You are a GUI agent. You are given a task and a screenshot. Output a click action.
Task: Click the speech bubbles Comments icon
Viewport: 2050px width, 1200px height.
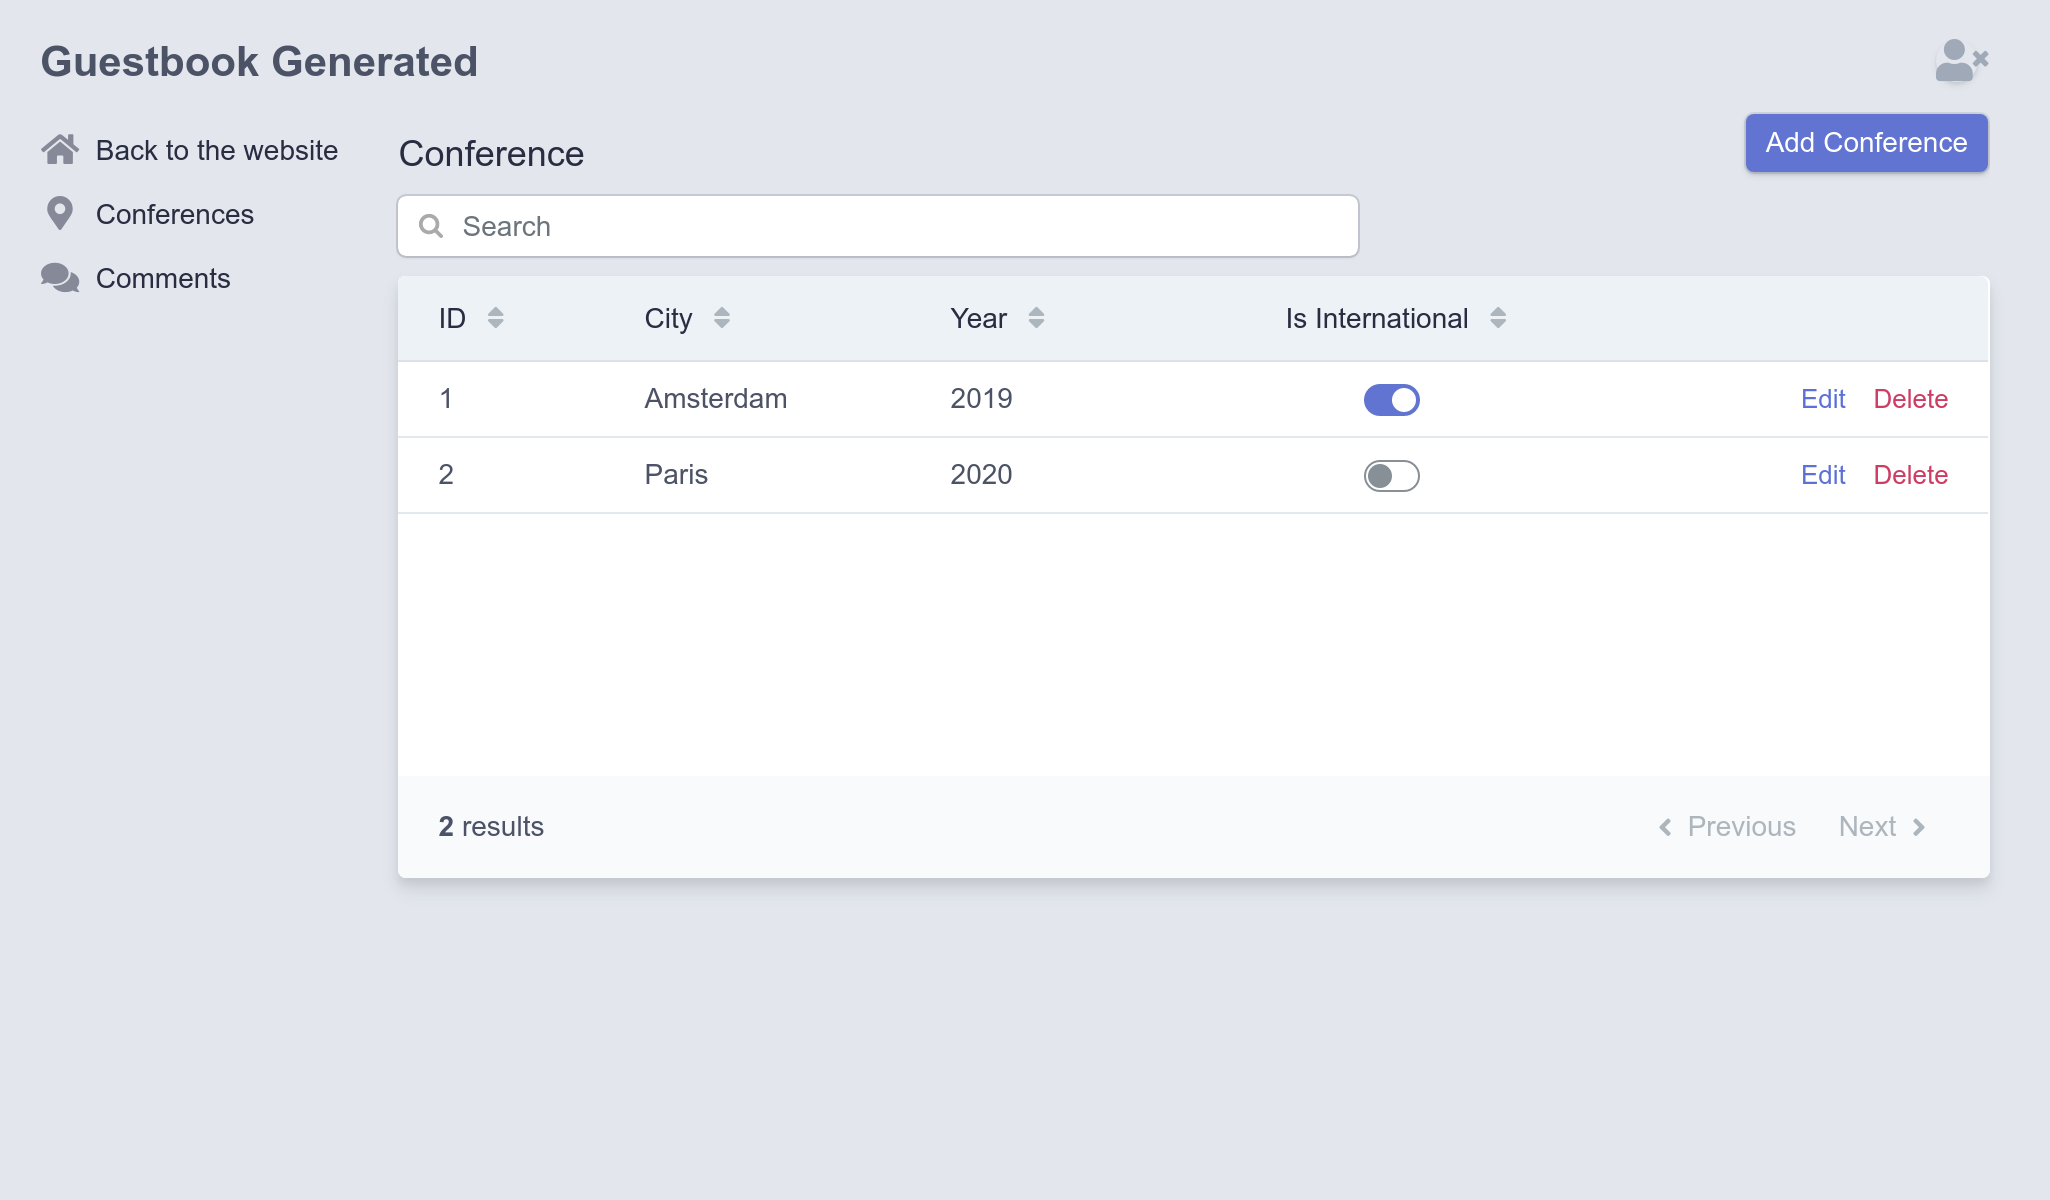[x=60, y=277]
